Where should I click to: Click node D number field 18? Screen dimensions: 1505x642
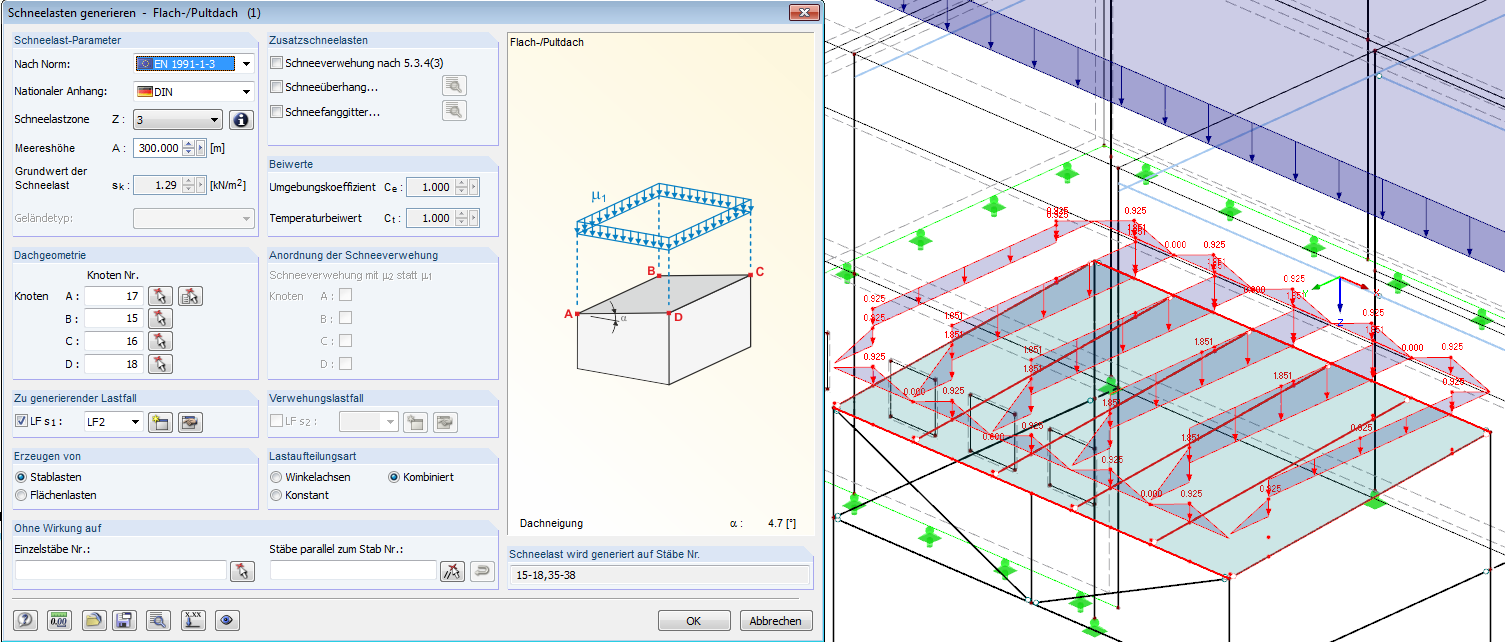[x=115, y=364]
